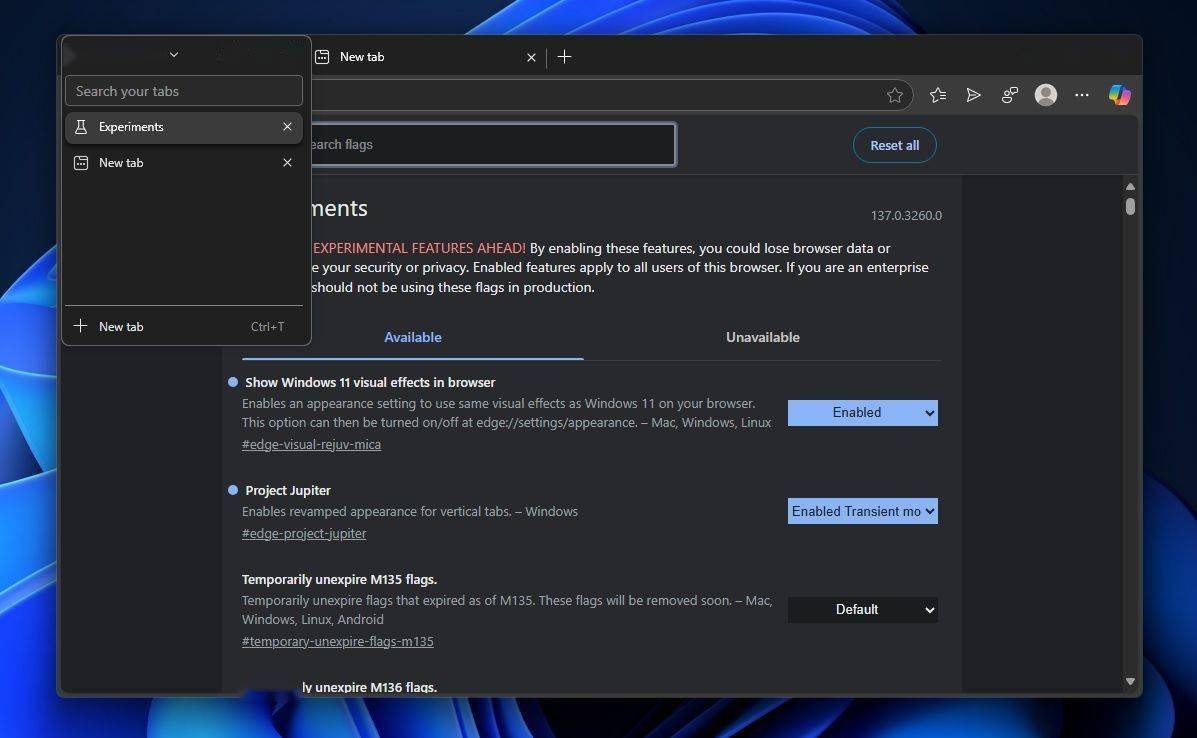This screenshot has width=1197, height=738.
Task: Click the scrollbar up arrow
Action: coord(1131,186)
